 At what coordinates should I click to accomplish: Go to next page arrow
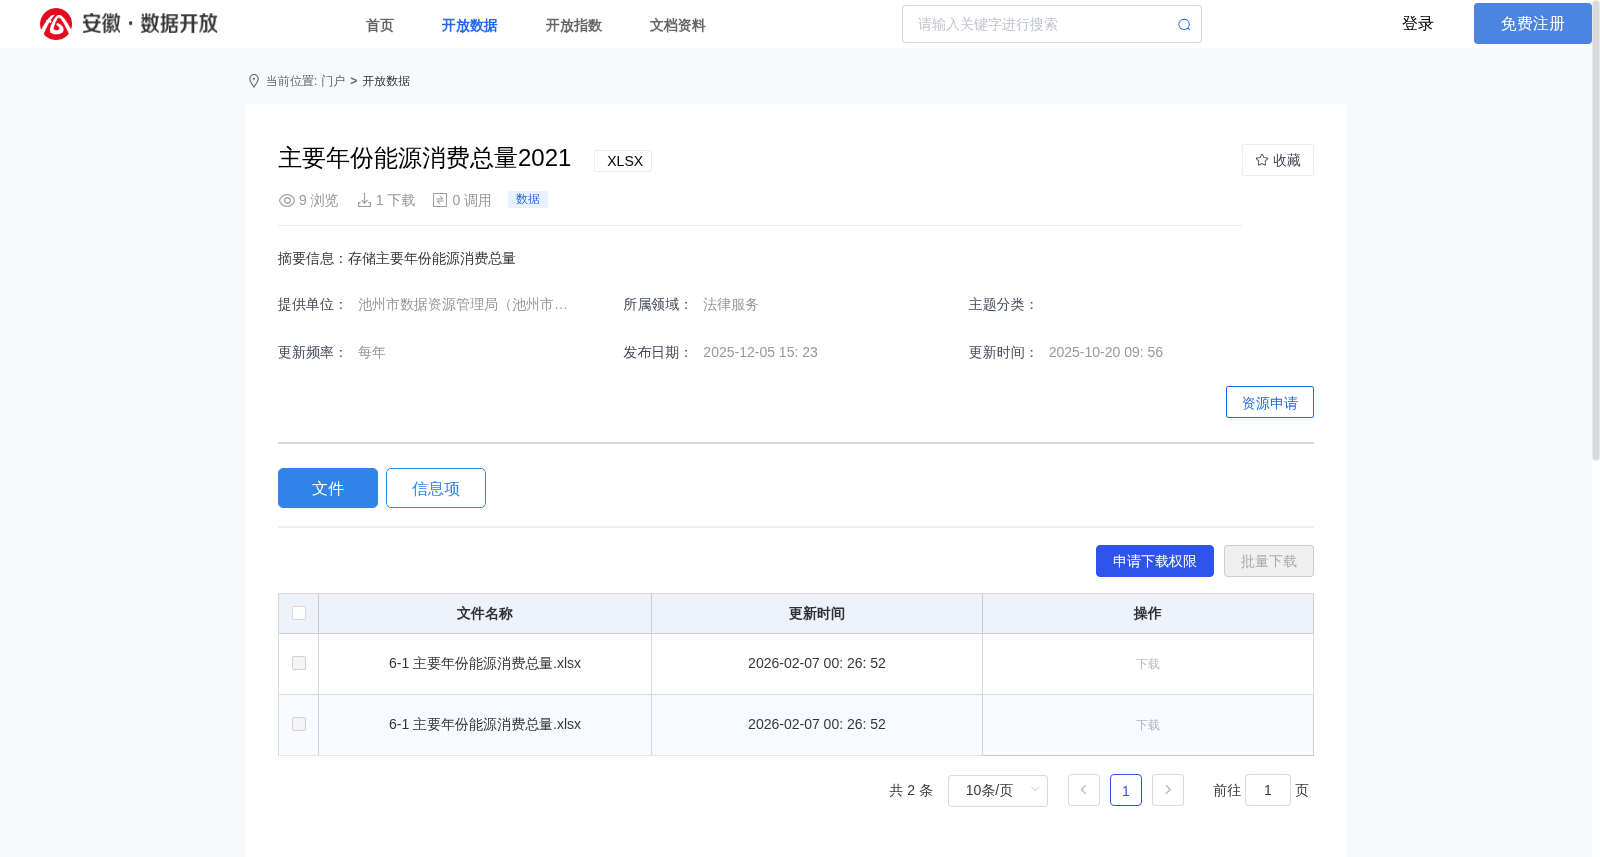tap(1168, 790)
